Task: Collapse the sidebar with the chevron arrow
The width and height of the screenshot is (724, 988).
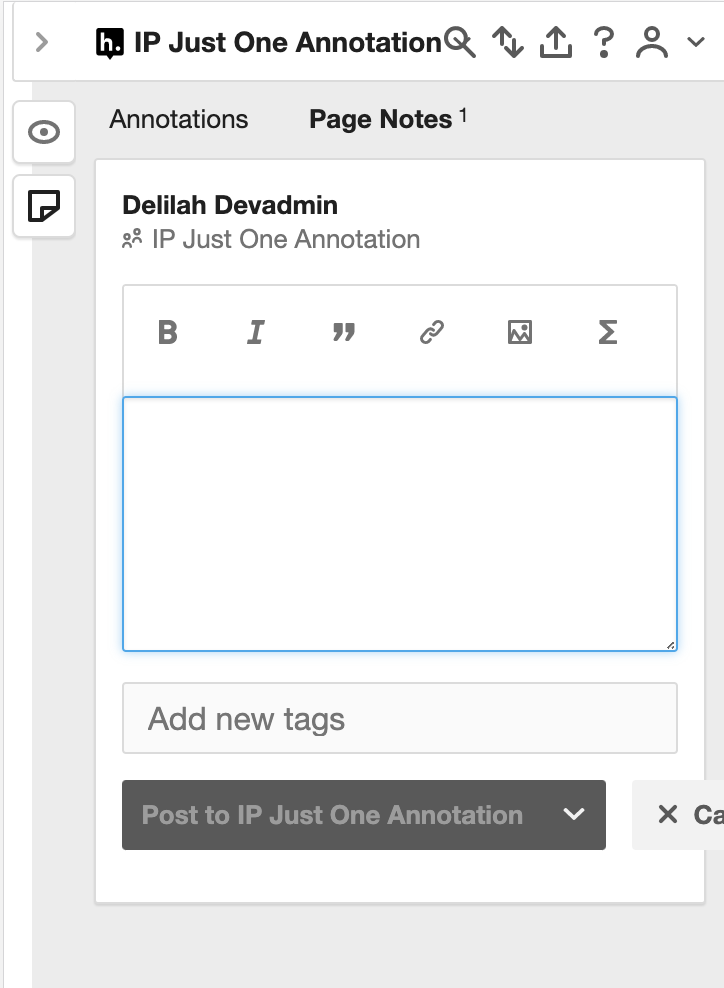Action: [42, 42]
